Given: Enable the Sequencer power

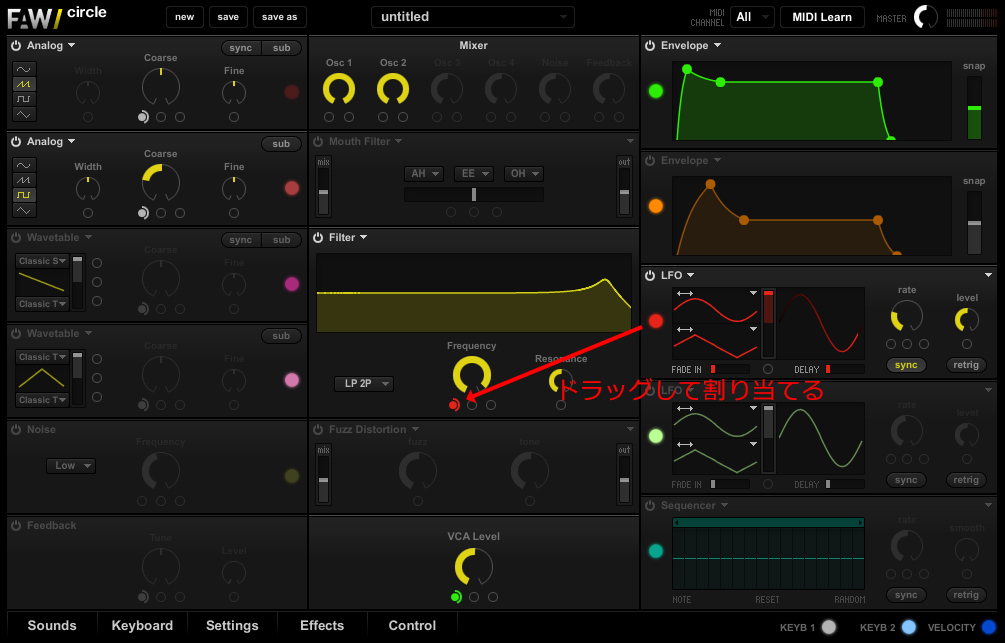Looking at the screenshot, I should [650, 506].
